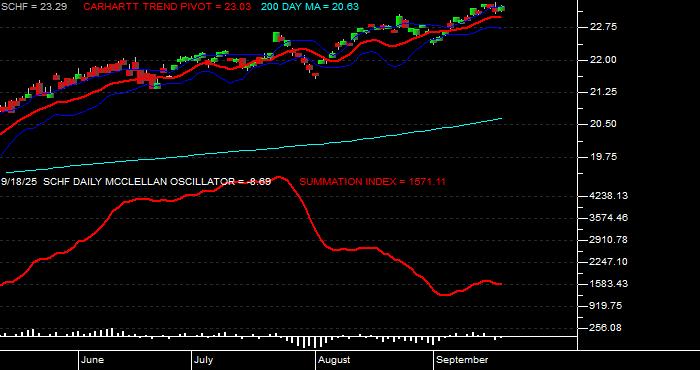Select the August timeline label
Viewport: 700px width, 370px height.
point(335,360)
